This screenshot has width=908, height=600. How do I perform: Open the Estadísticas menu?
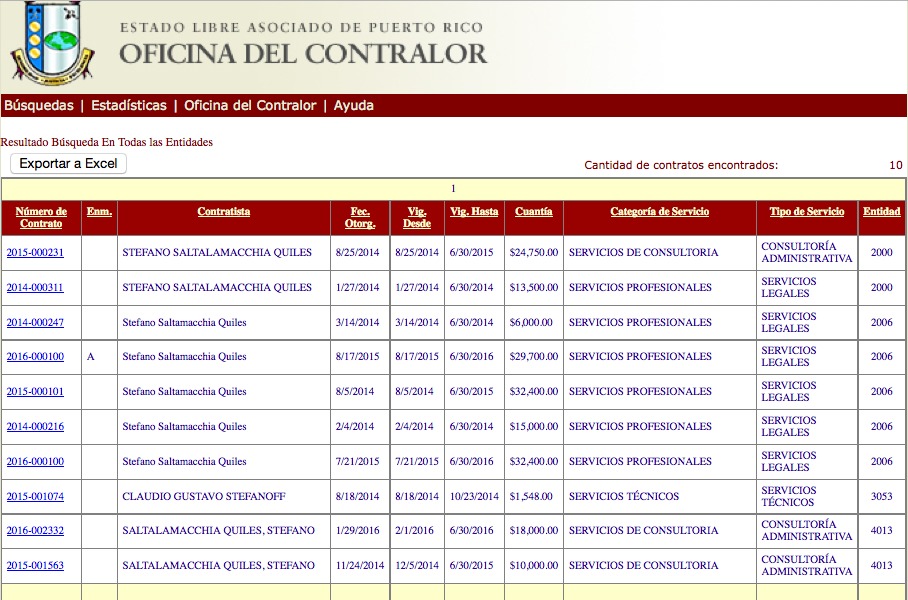pyautogui.click(x=129, y=105)
